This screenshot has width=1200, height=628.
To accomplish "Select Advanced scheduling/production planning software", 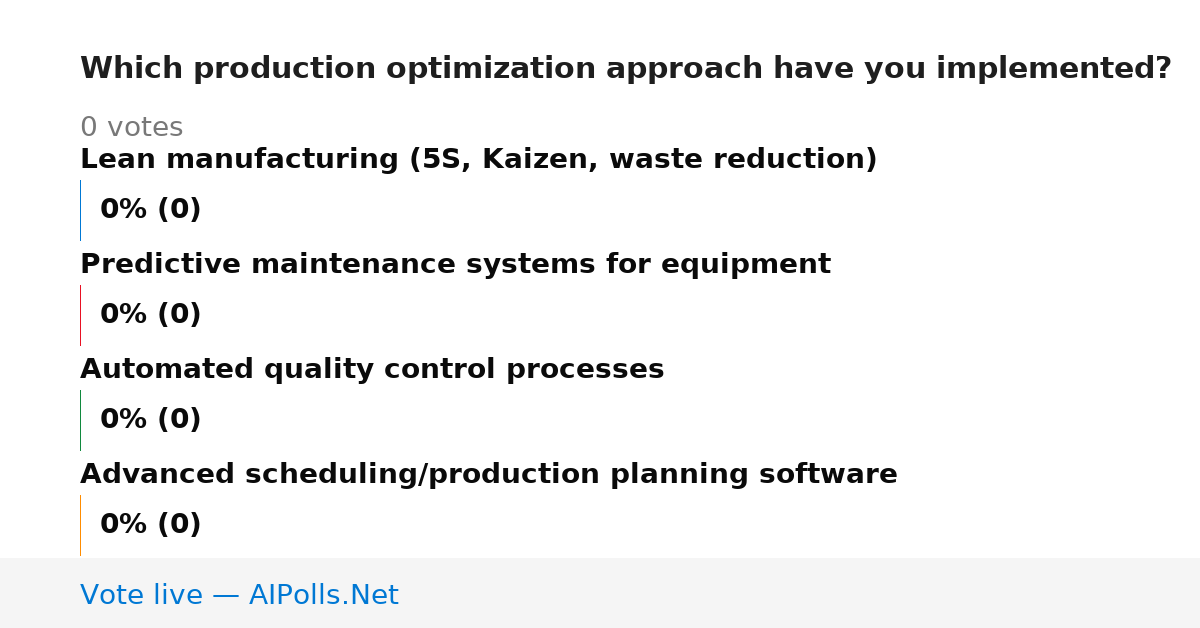I will 489,475.
